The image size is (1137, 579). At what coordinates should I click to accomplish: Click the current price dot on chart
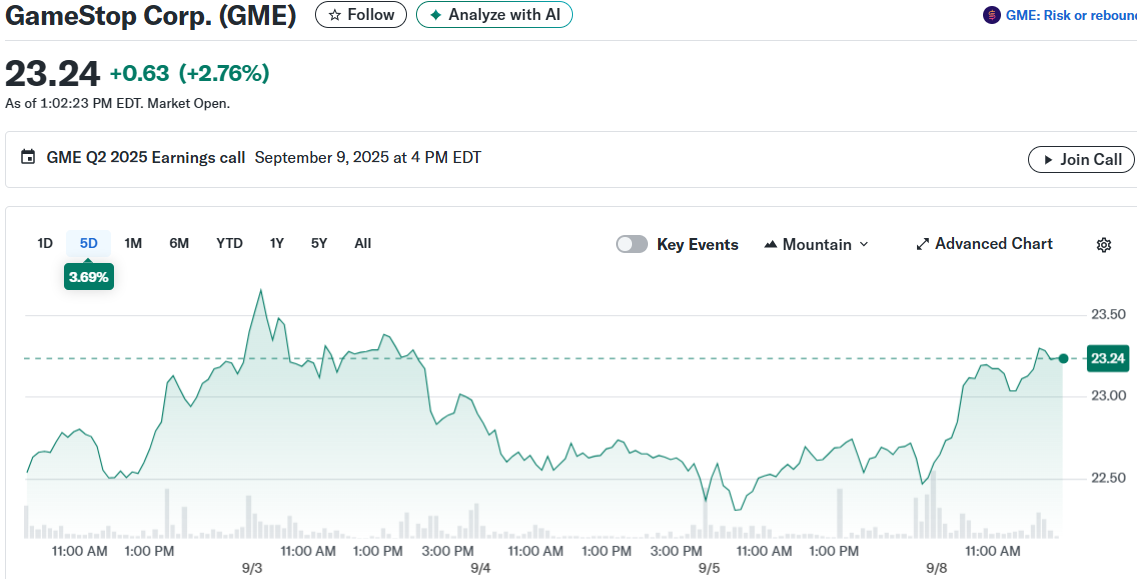pyautogui.click(x=1063, y=358)
